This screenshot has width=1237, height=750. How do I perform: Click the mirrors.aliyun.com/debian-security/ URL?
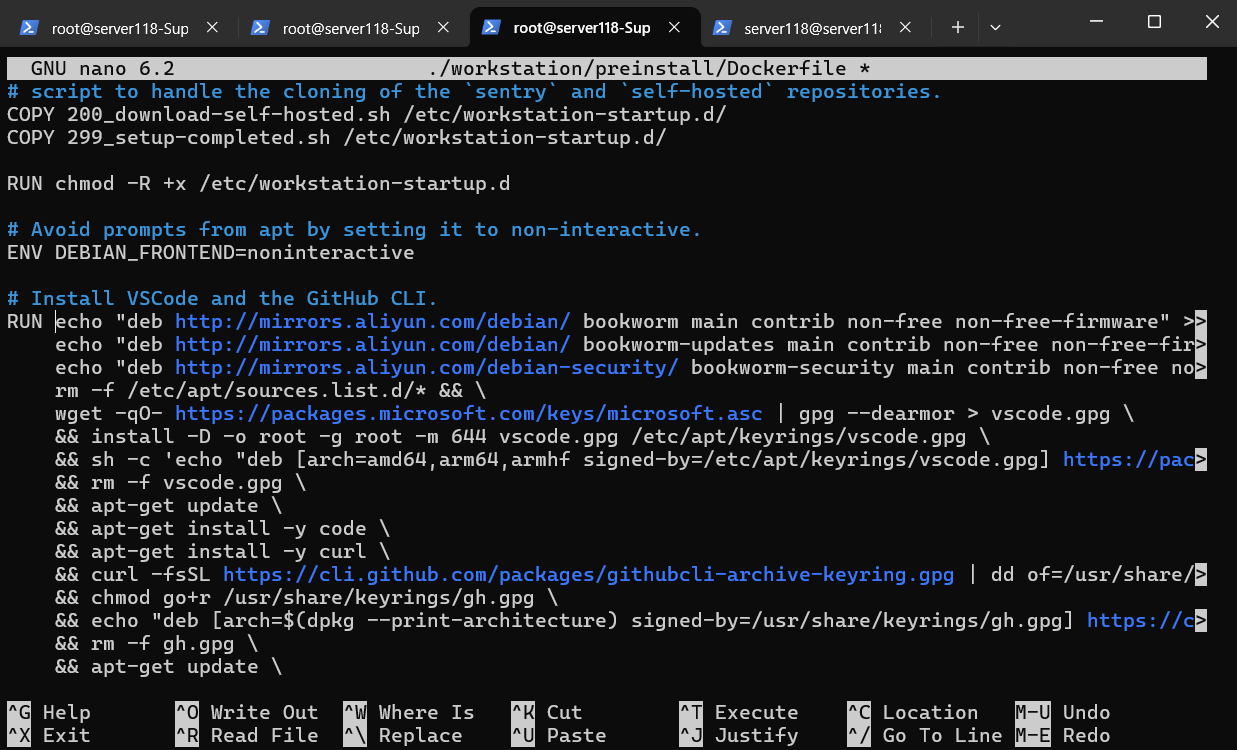[427, 368]
